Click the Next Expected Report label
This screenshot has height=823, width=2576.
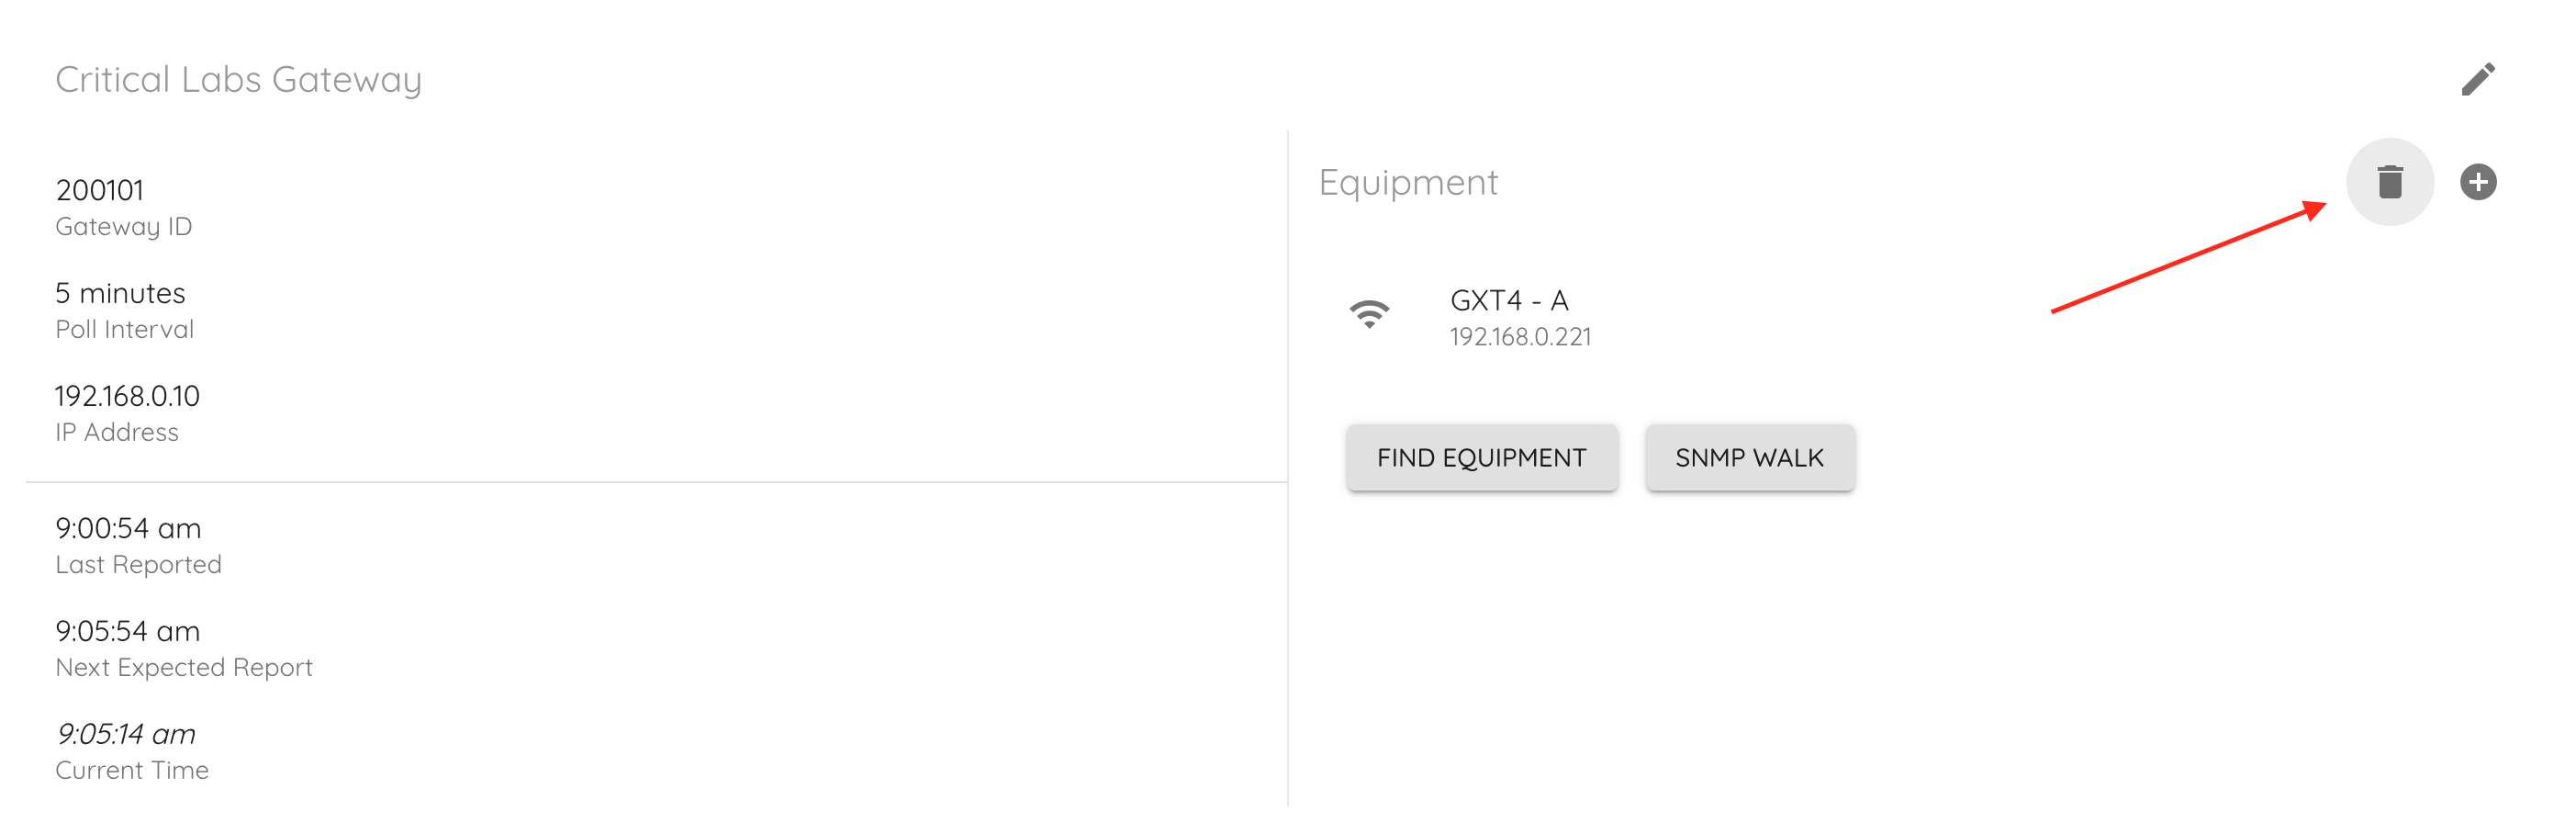184,668
